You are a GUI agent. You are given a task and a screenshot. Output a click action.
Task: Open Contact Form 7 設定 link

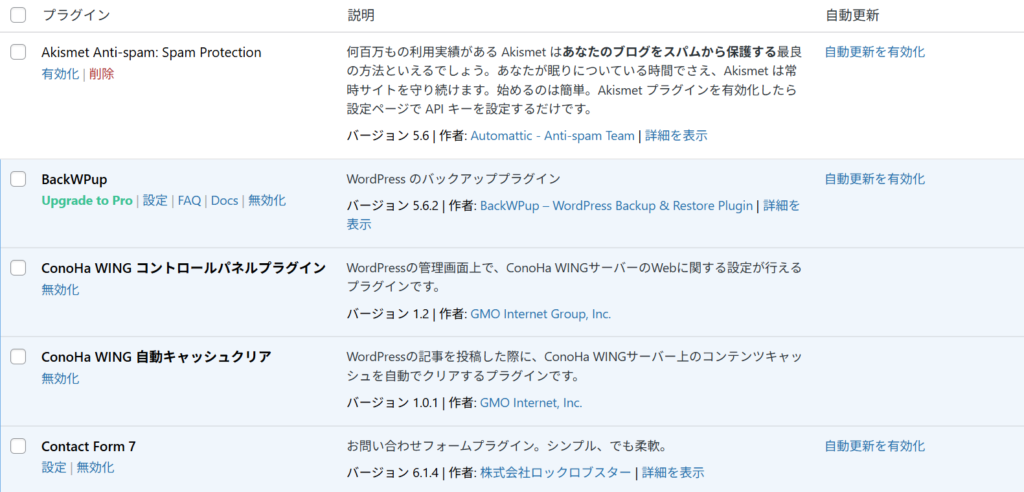(x=54, y=468)
